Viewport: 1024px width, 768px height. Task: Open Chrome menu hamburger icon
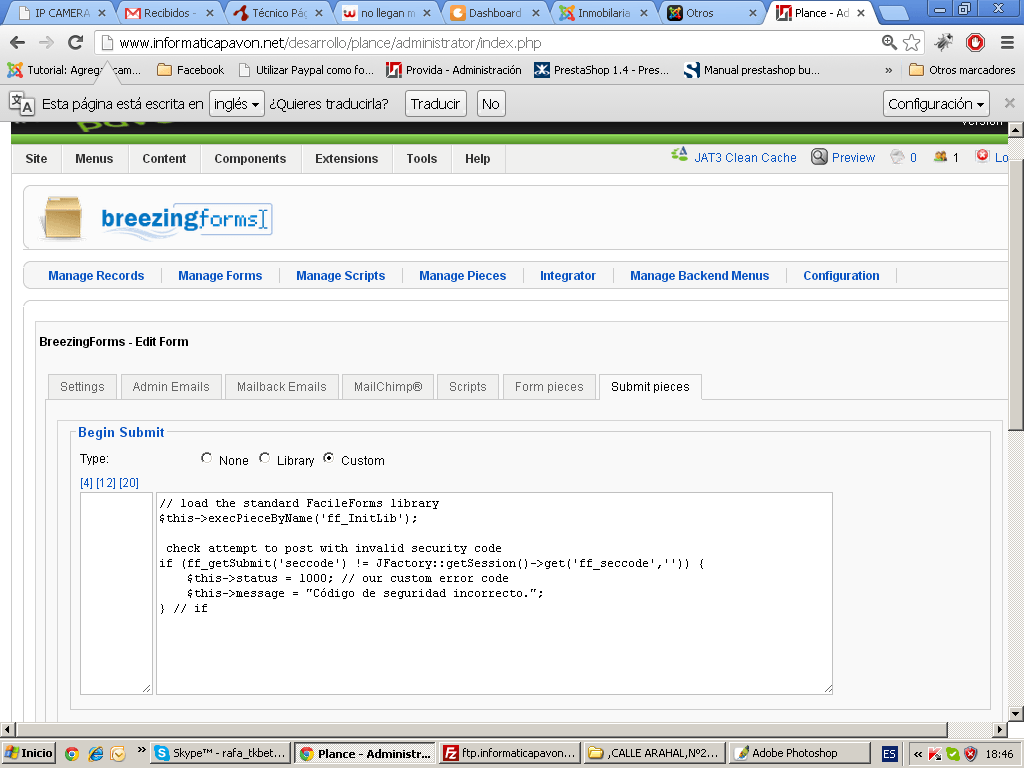tap(1007, 43)
